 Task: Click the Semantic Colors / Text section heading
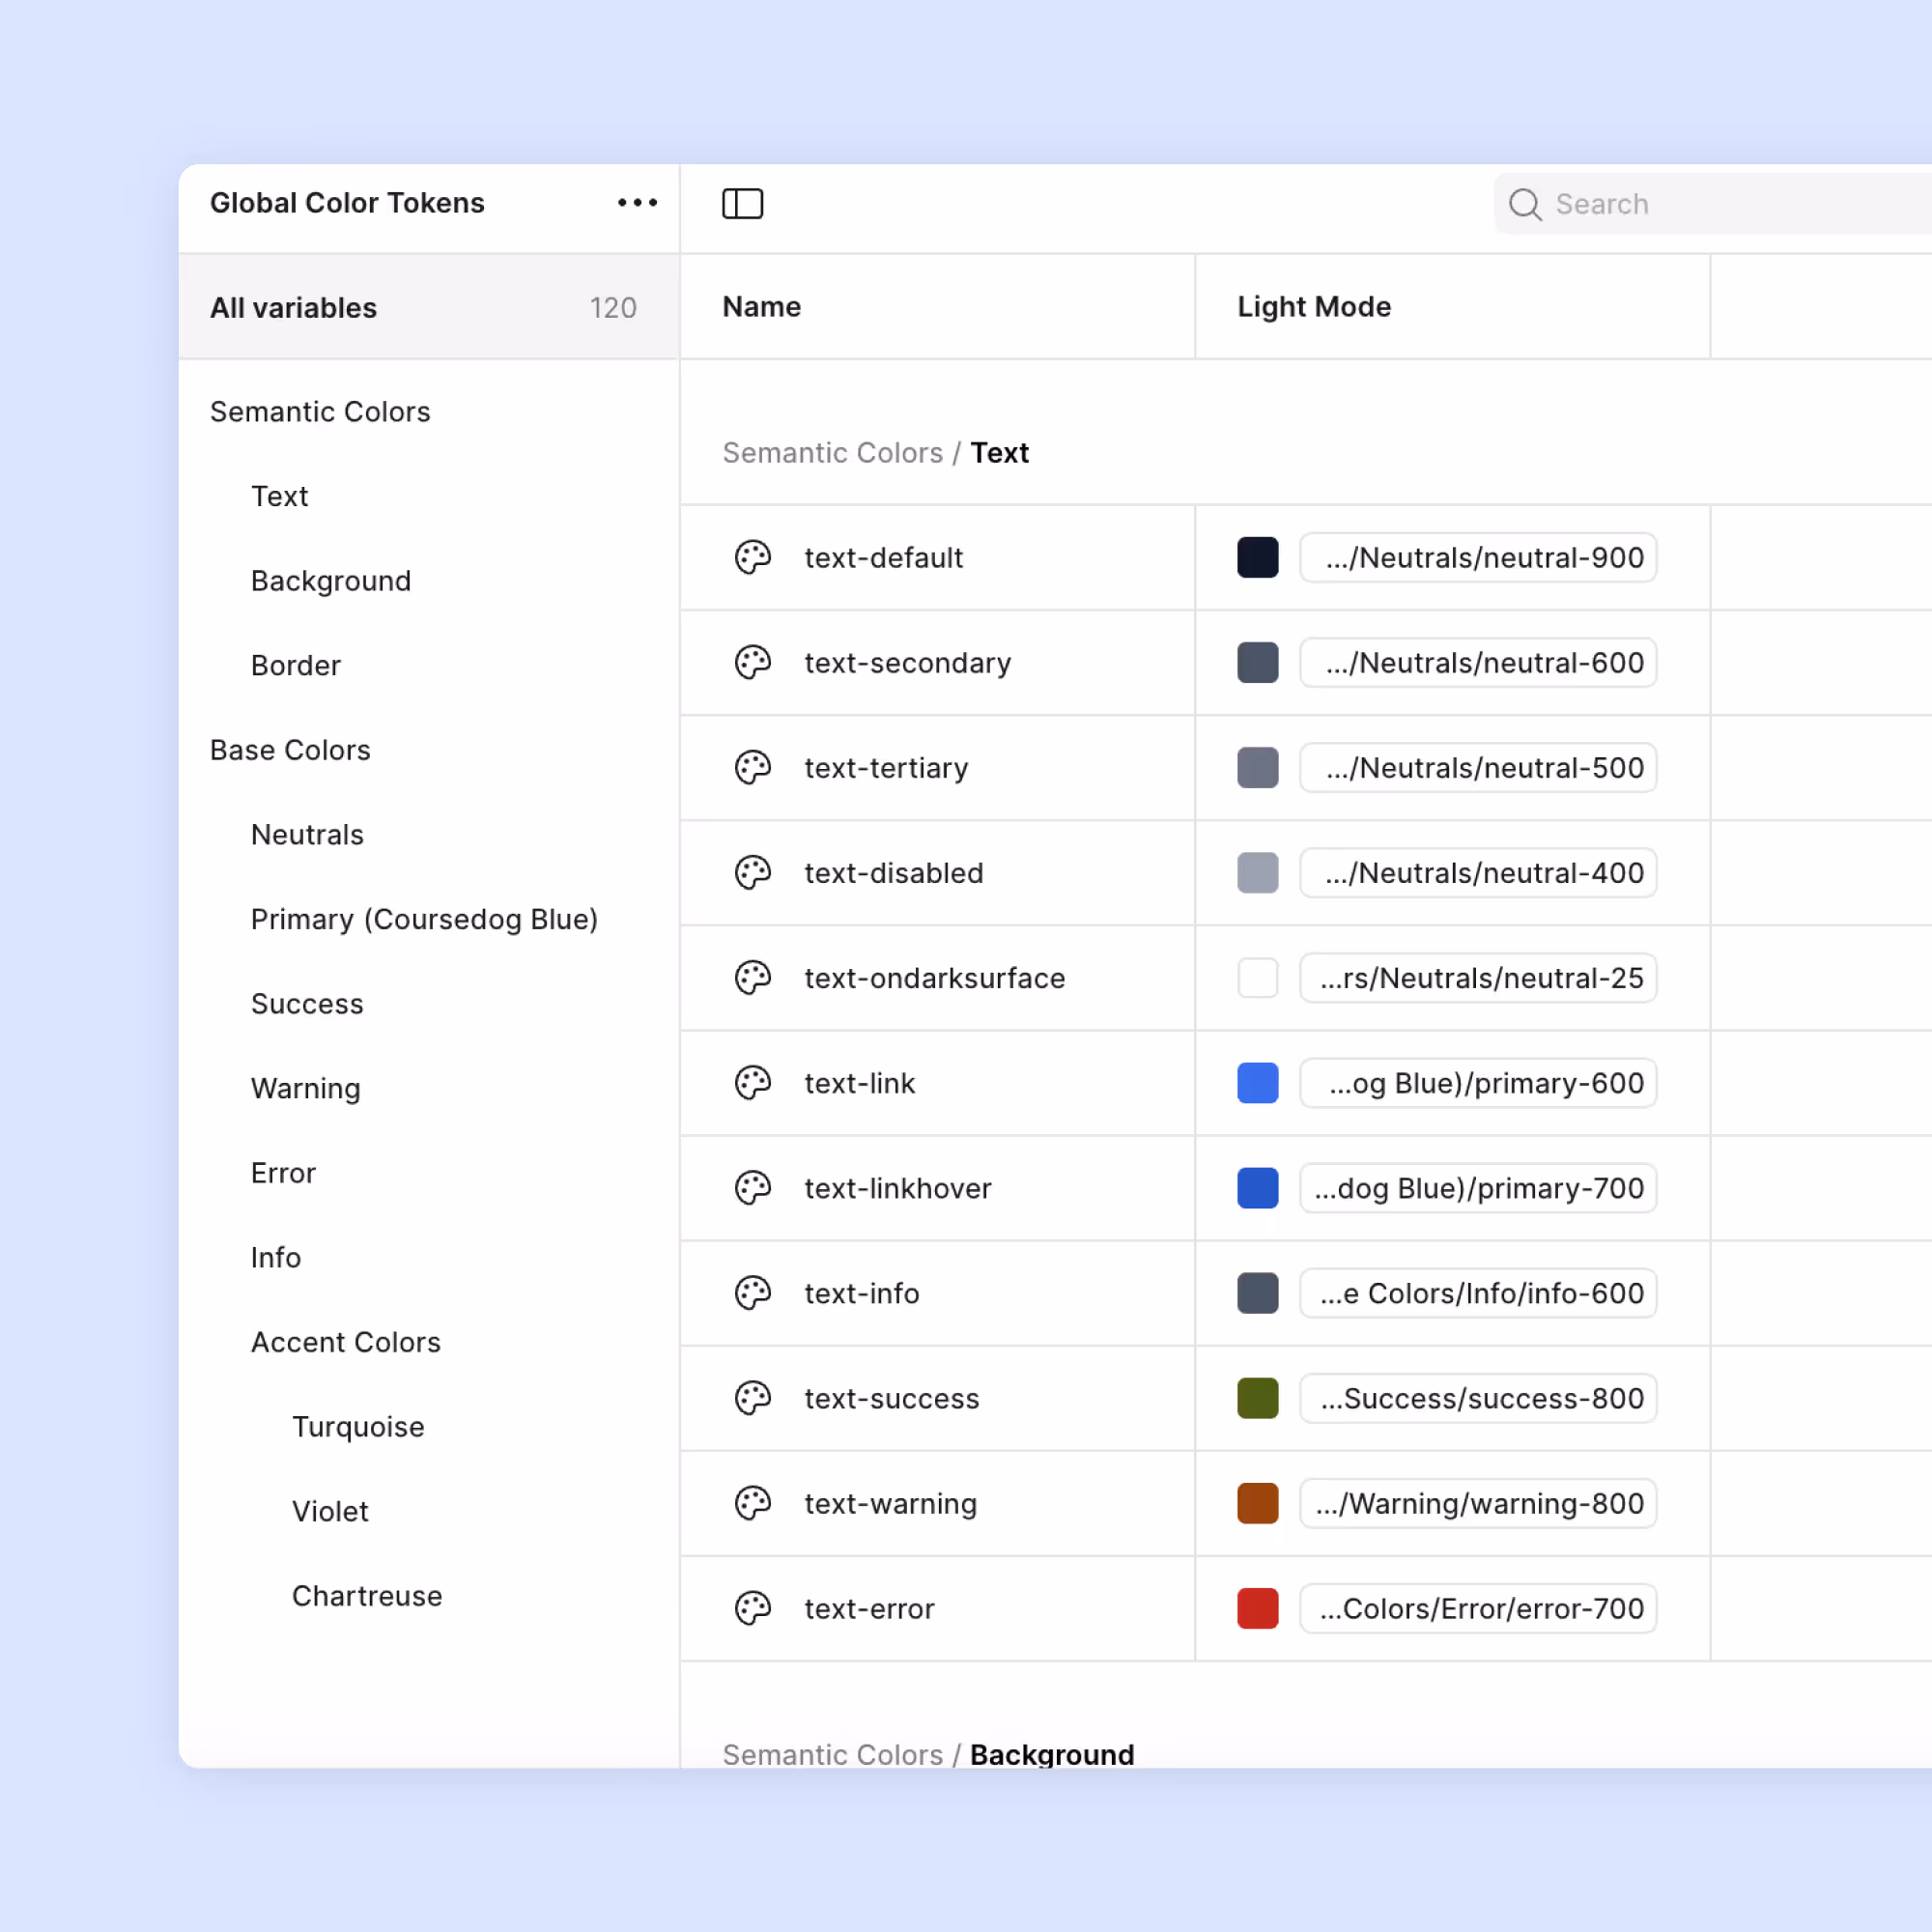876,453
